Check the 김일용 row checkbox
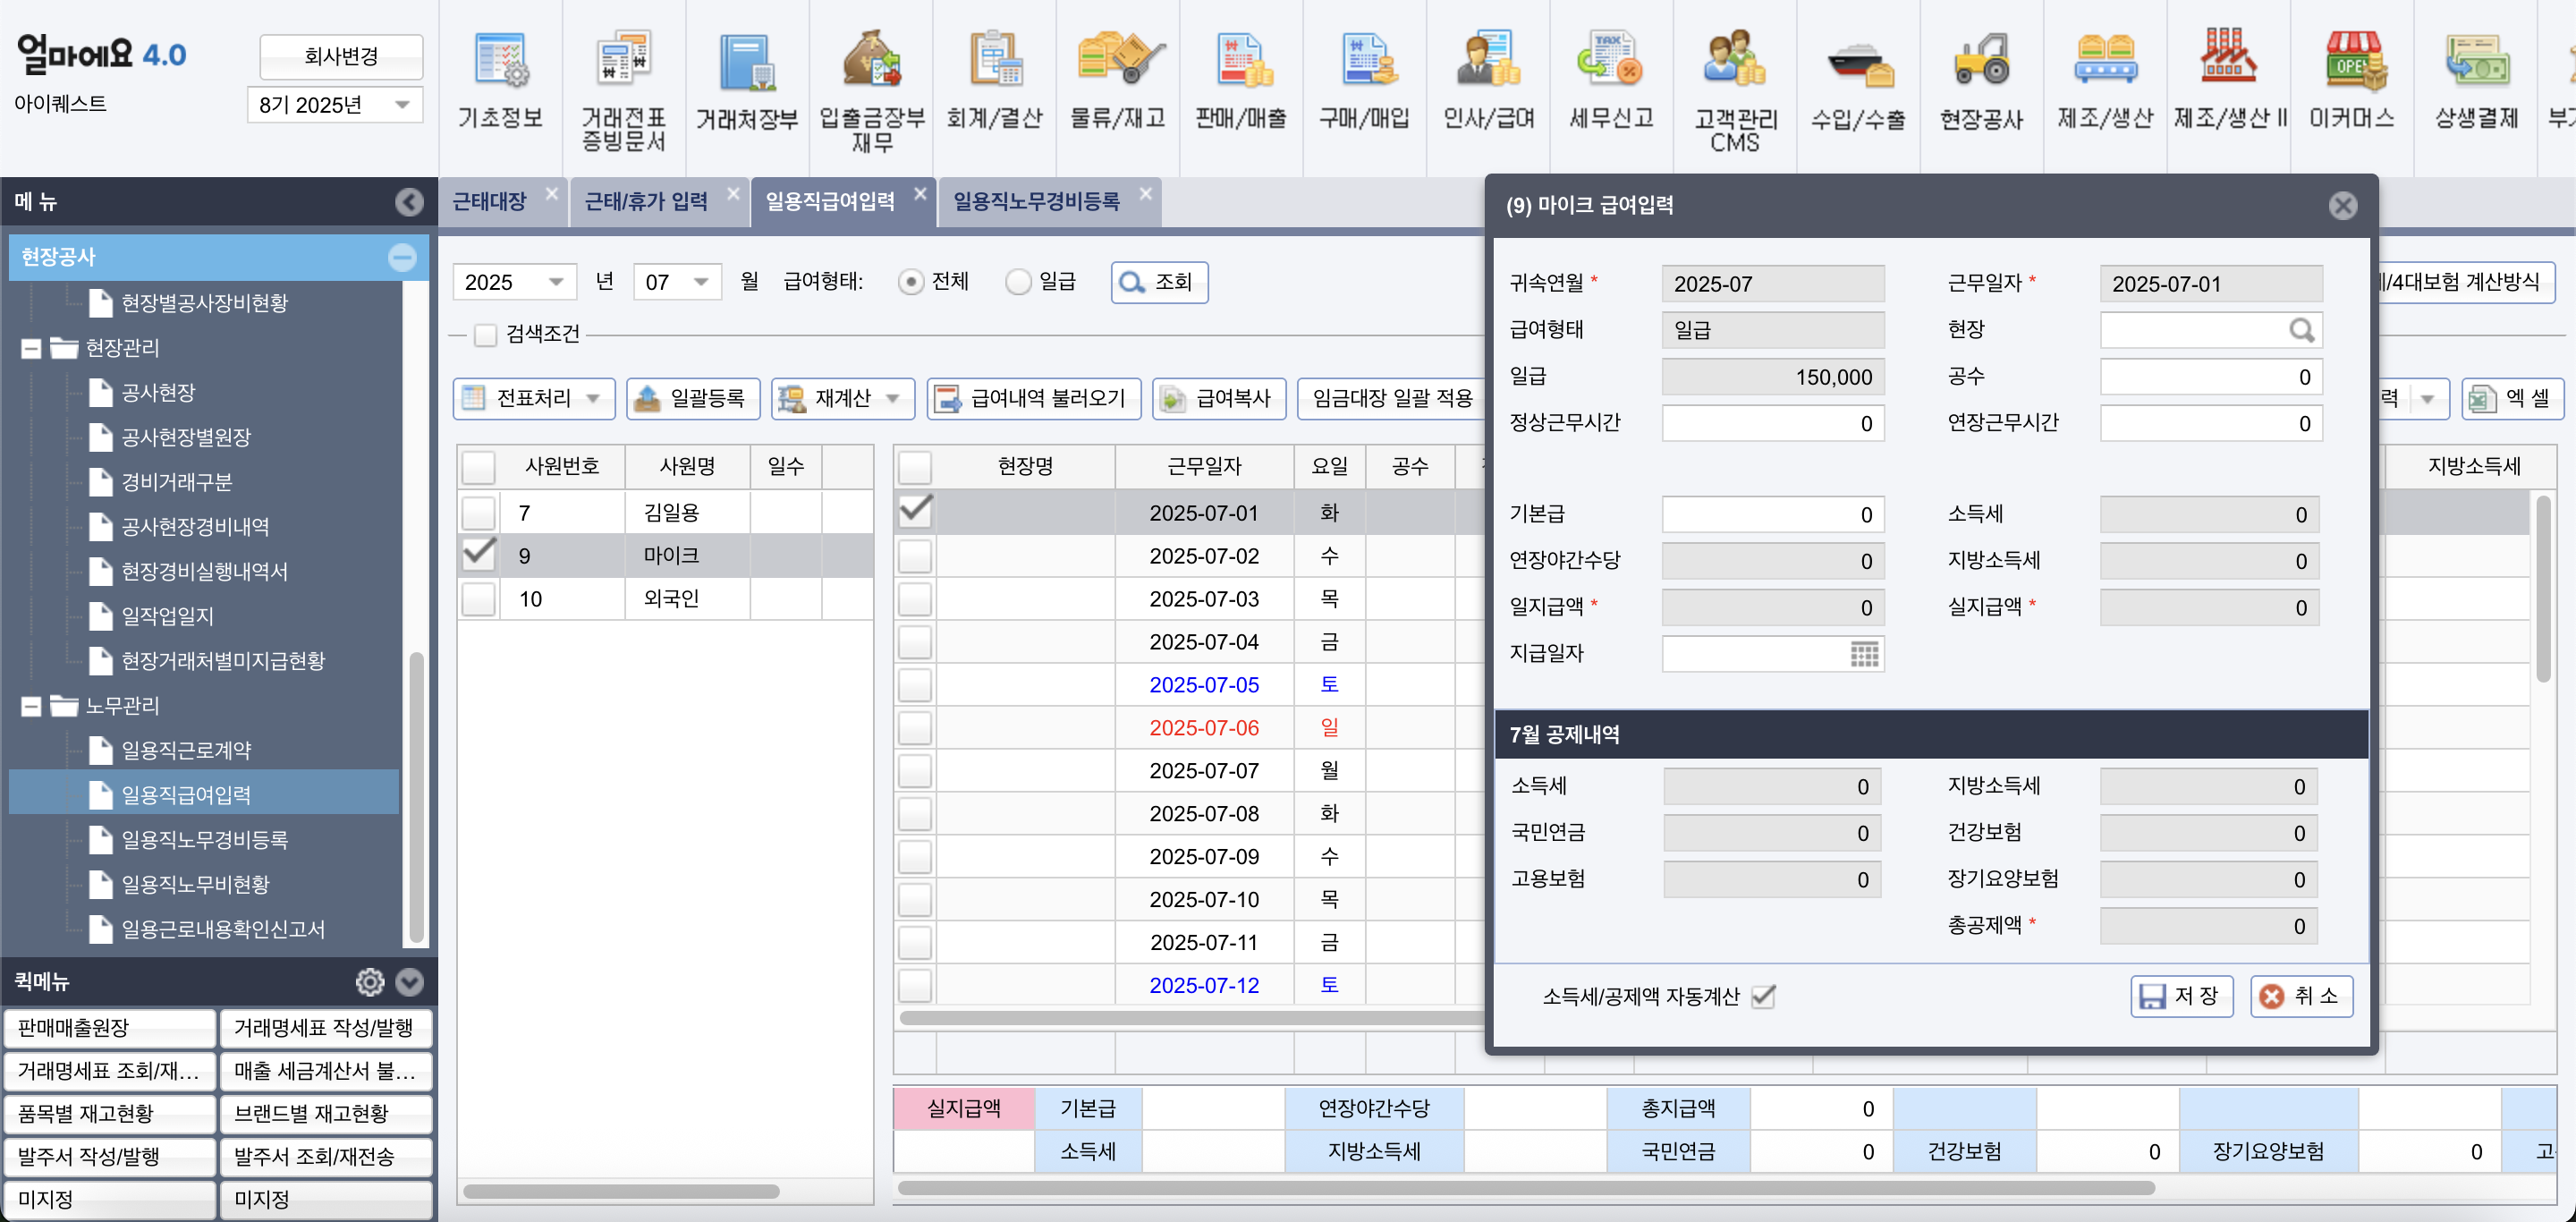 coord(478,512)
